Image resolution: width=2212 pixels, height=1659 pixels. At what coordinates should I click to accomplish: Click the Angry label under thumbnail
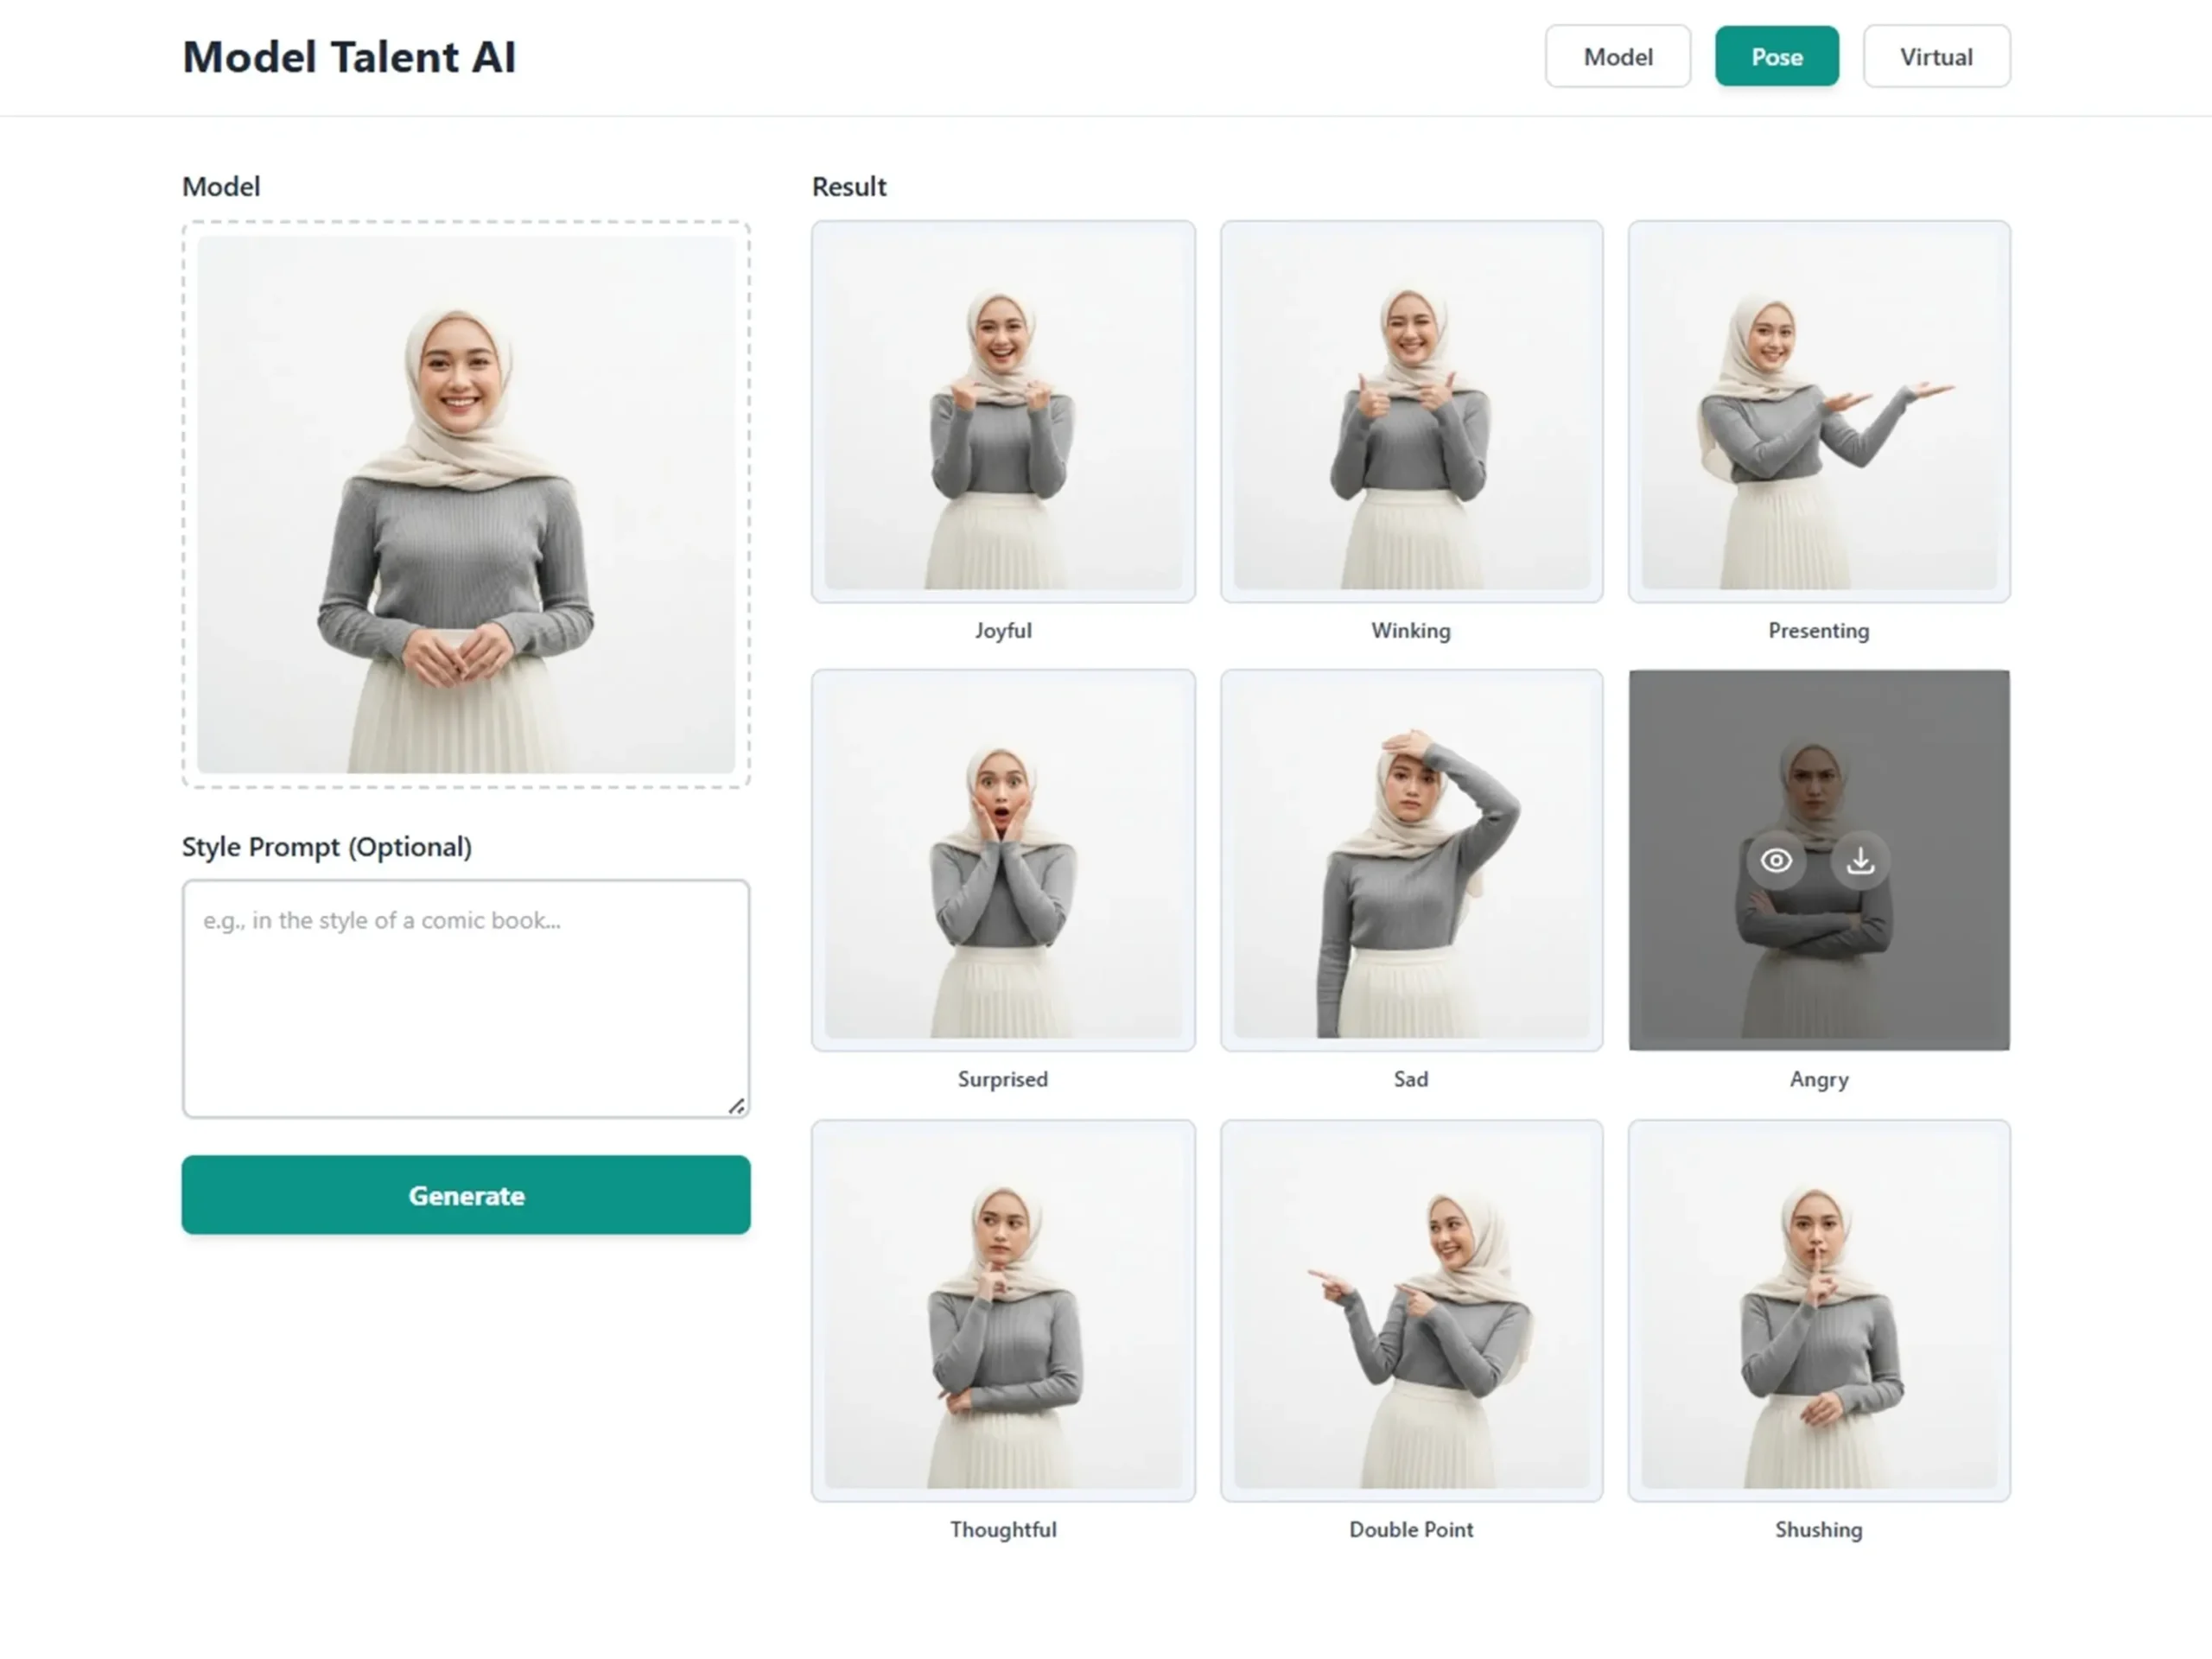click(1819, 1079)
